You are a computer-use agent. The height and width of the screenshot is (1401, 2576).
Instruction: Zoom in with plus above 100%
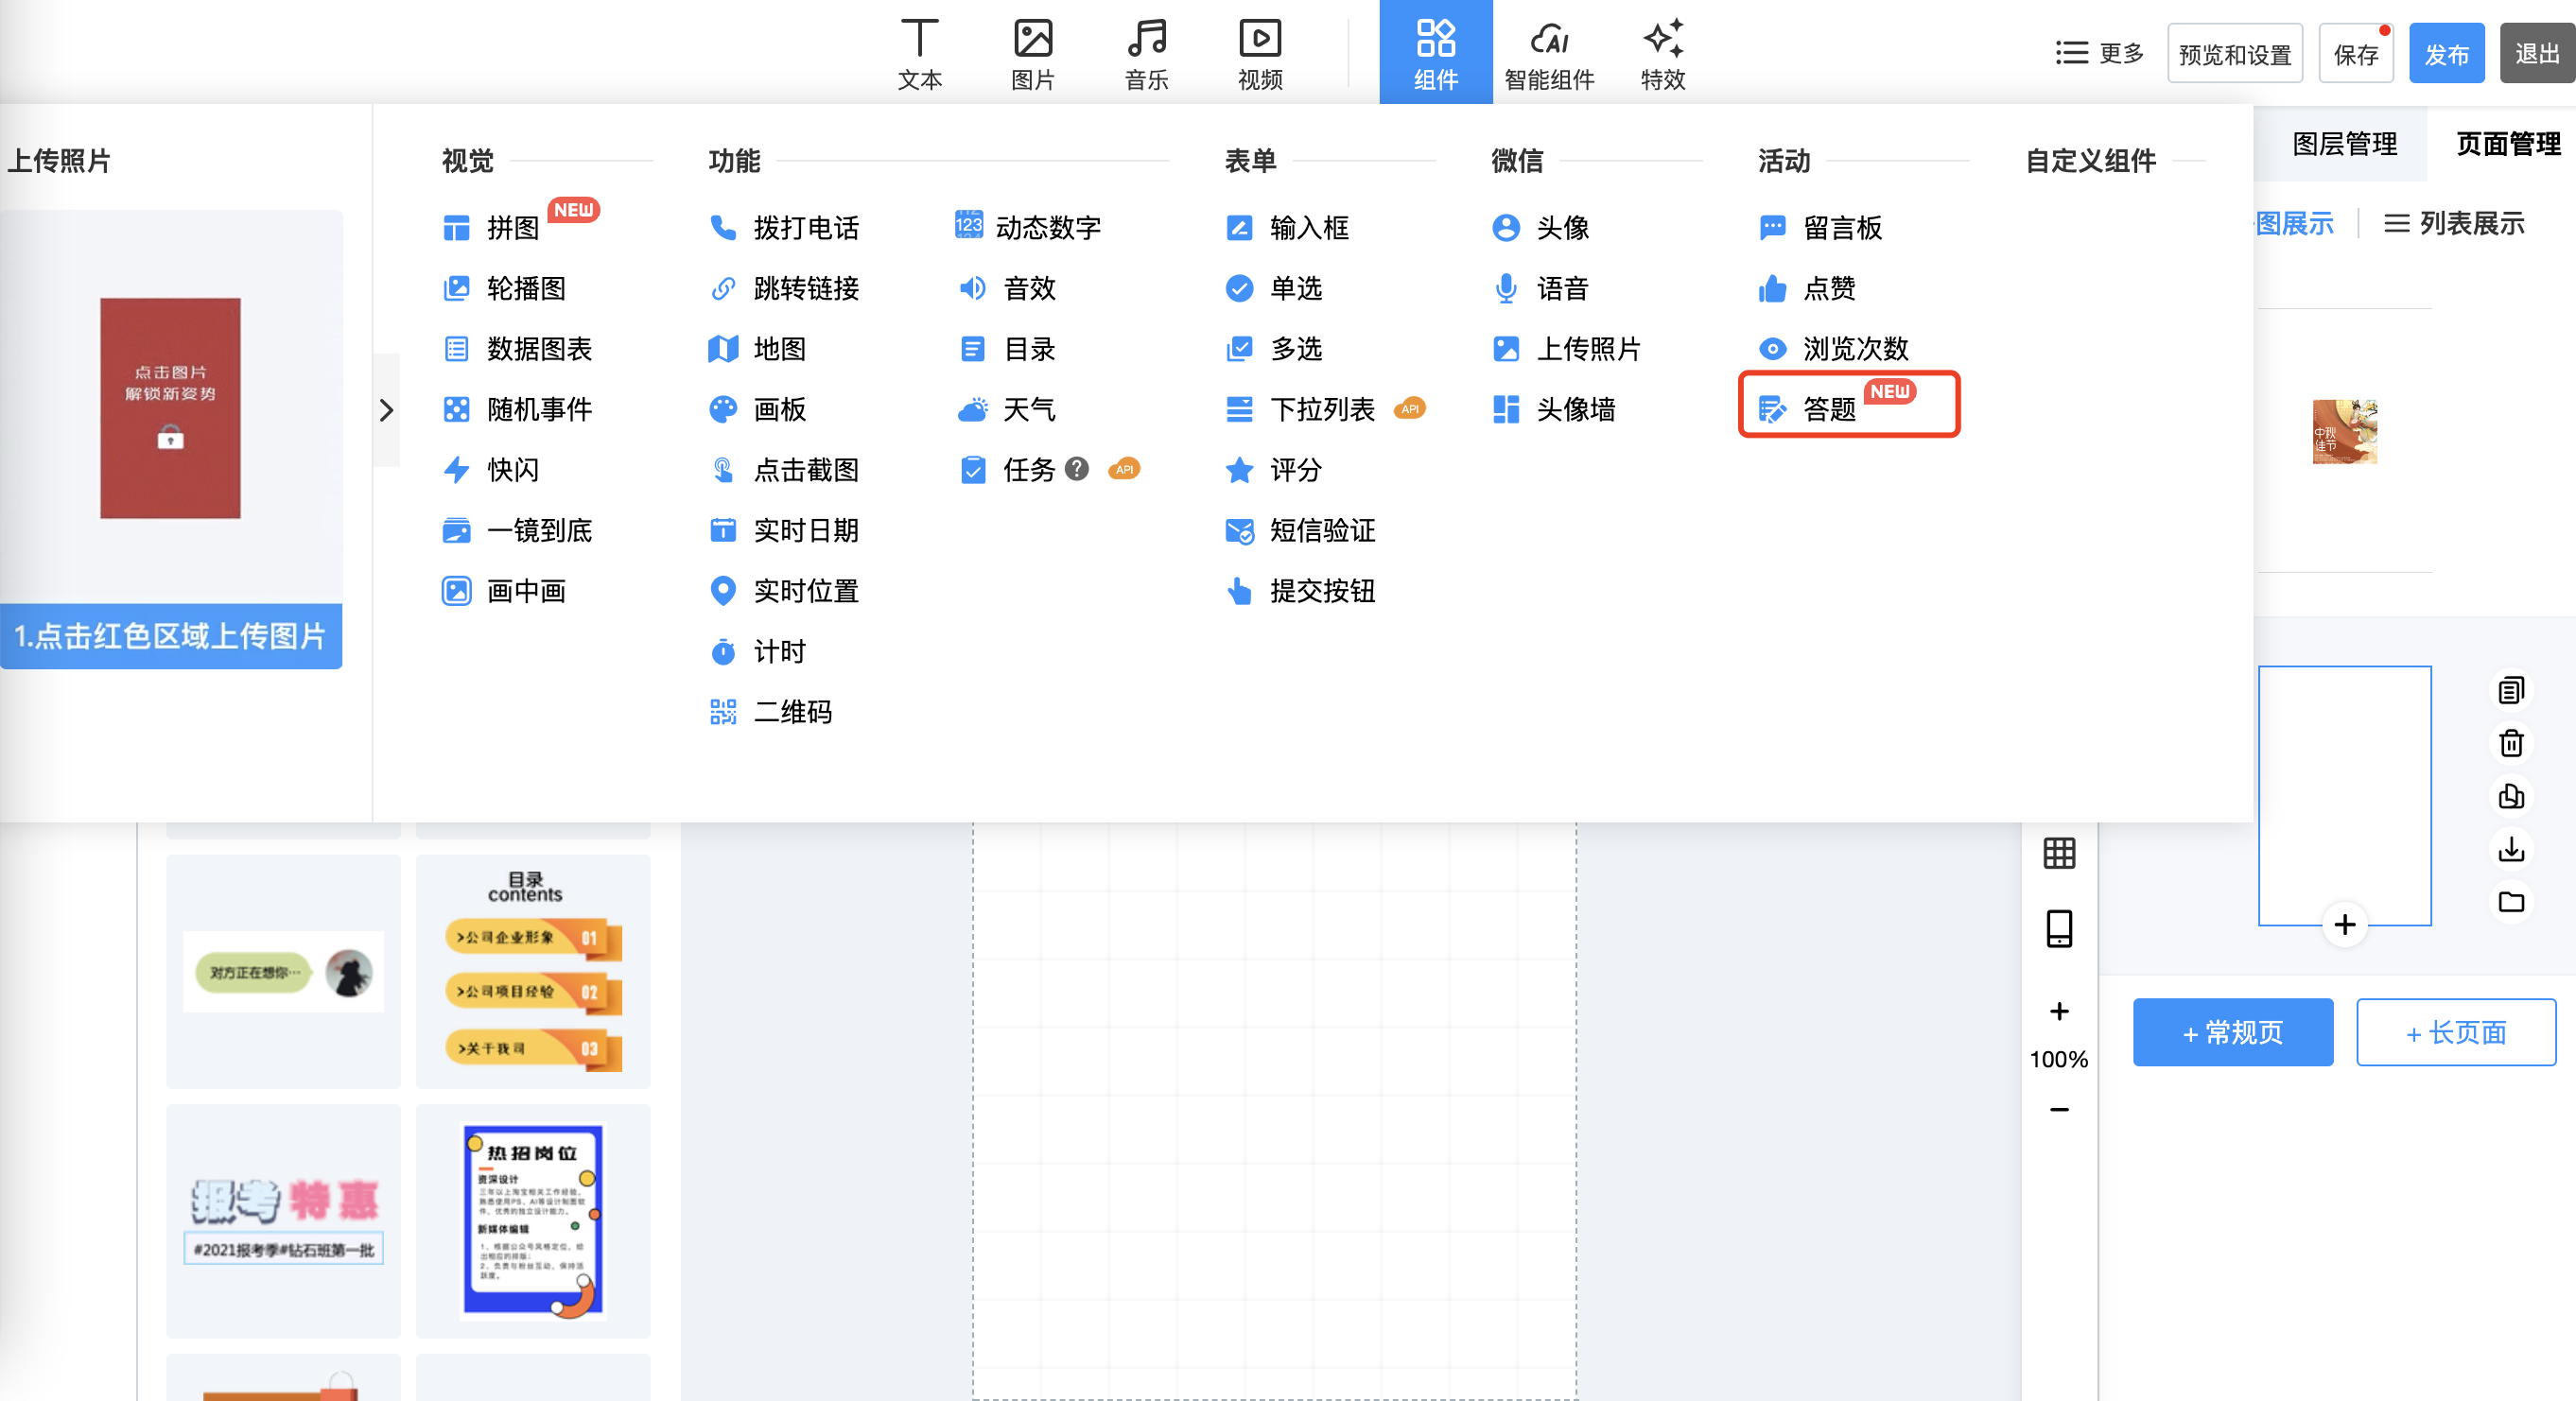(x=2059, y=1012)
